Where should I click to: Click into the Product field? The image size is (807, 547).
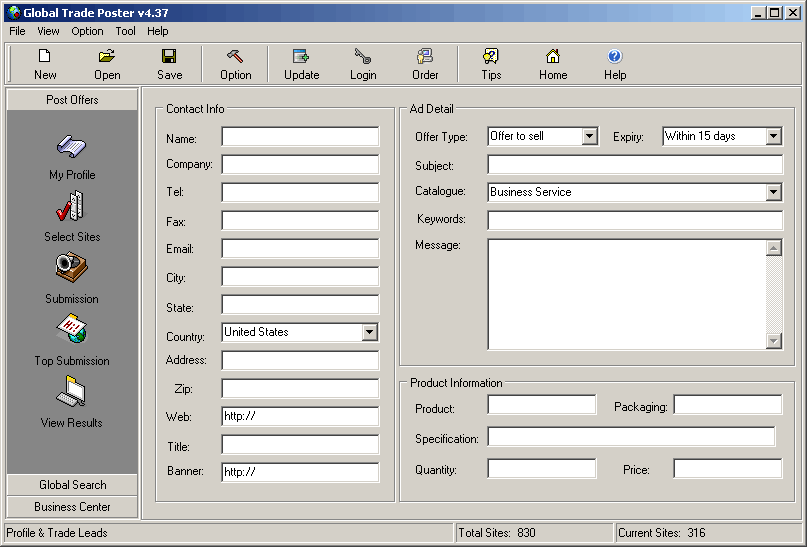coord(542,405)
